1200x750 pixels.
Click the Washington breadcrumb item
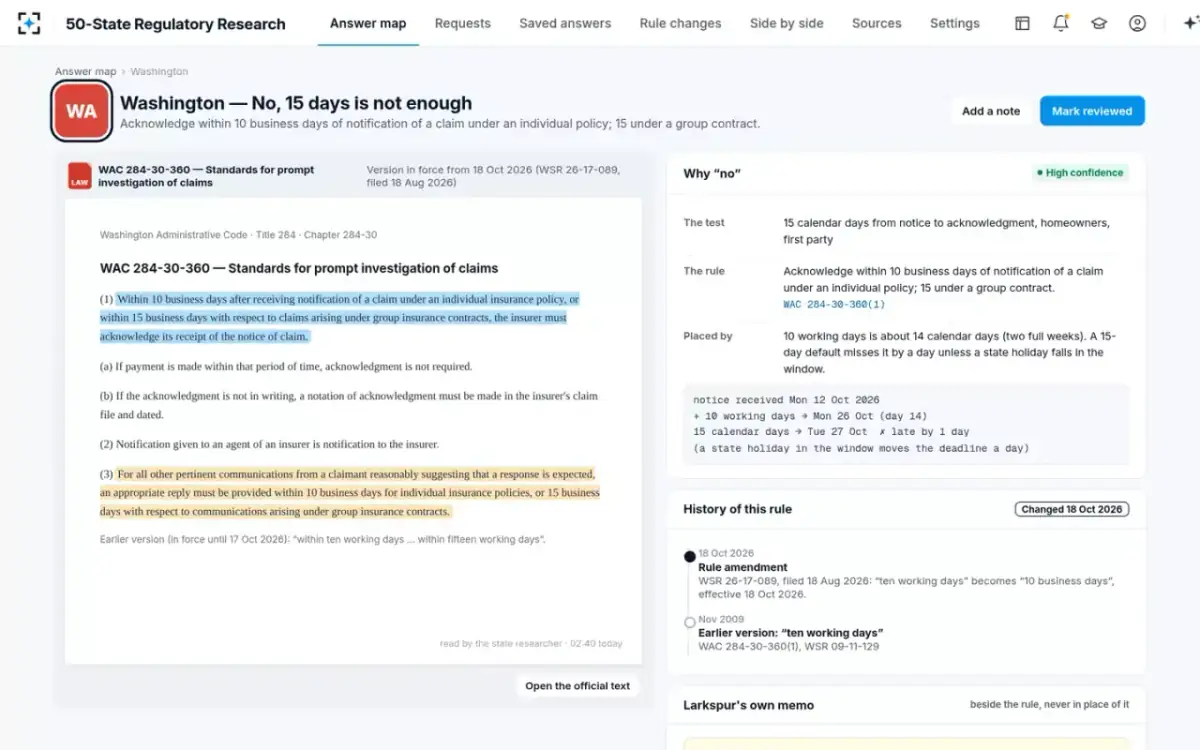click(159, 72)
